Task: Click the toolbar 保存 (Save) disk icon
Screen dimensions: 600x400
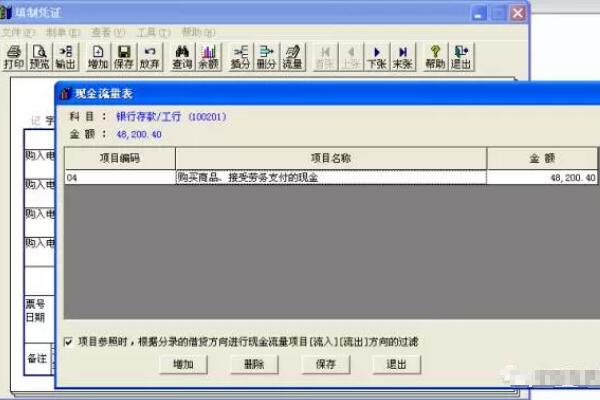Action: (124, 56)
